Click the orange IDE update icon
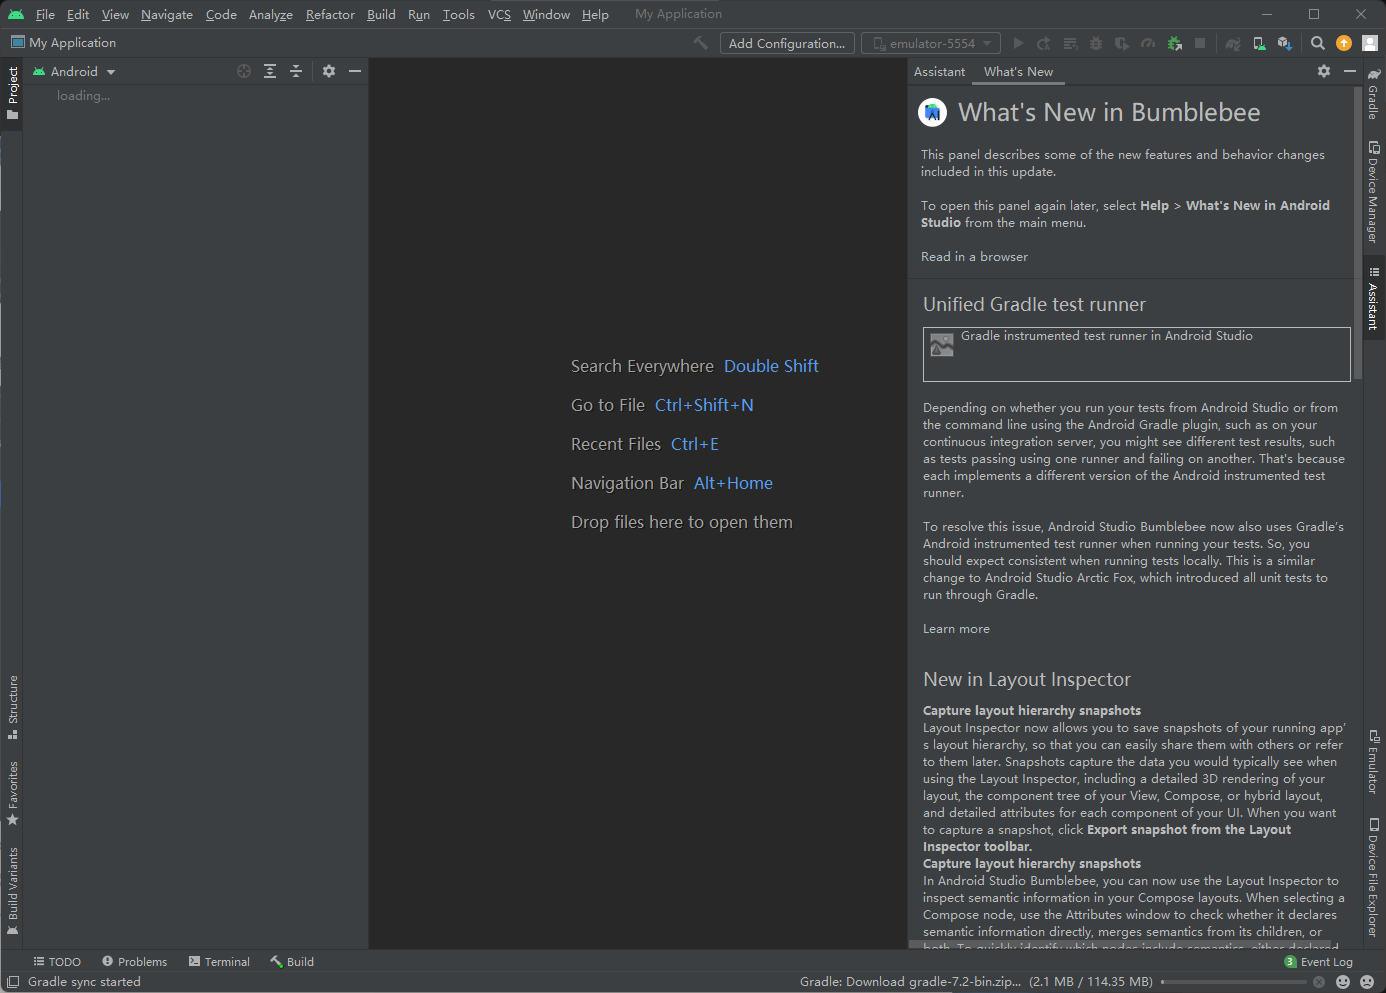1386x993 pixels. pyautogui.click(x=1344, y=43)
